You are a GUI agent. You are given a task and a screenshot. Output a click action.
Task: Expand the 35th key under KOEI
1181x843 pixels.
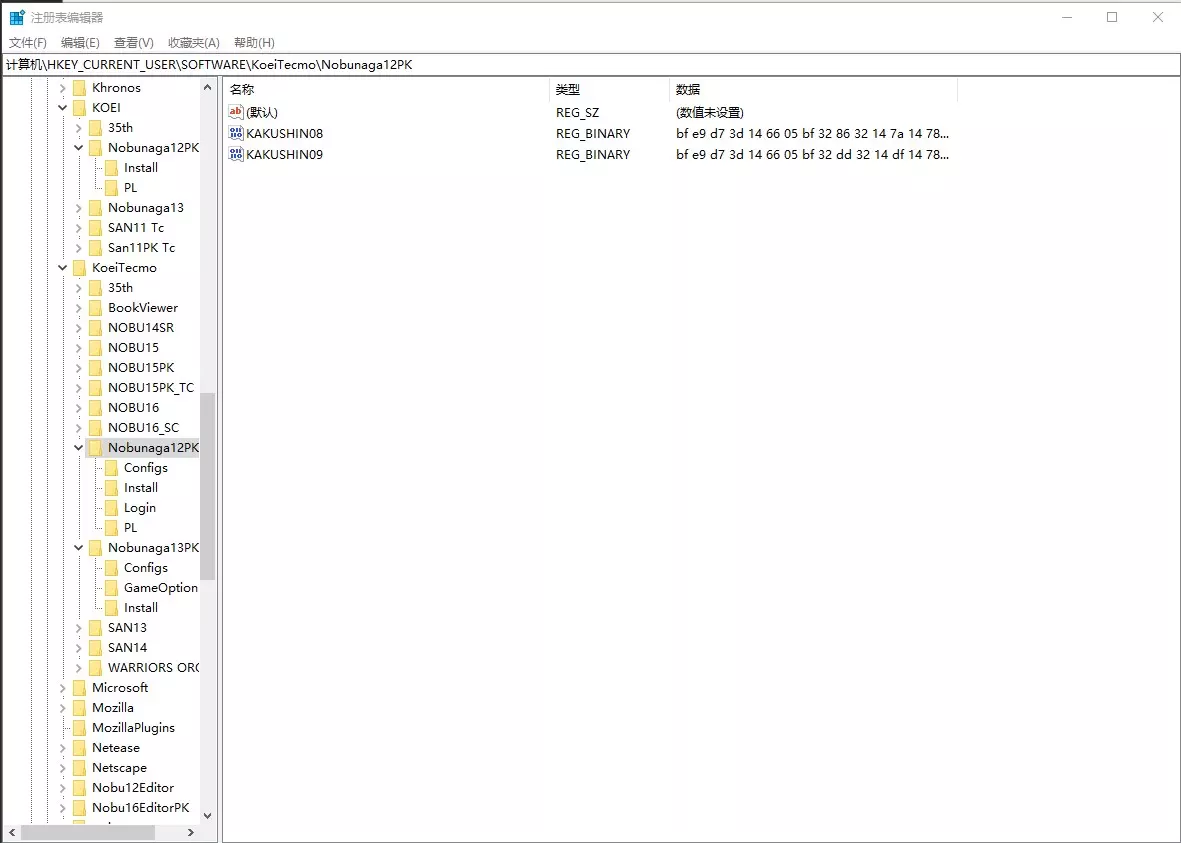coord(78,128)
